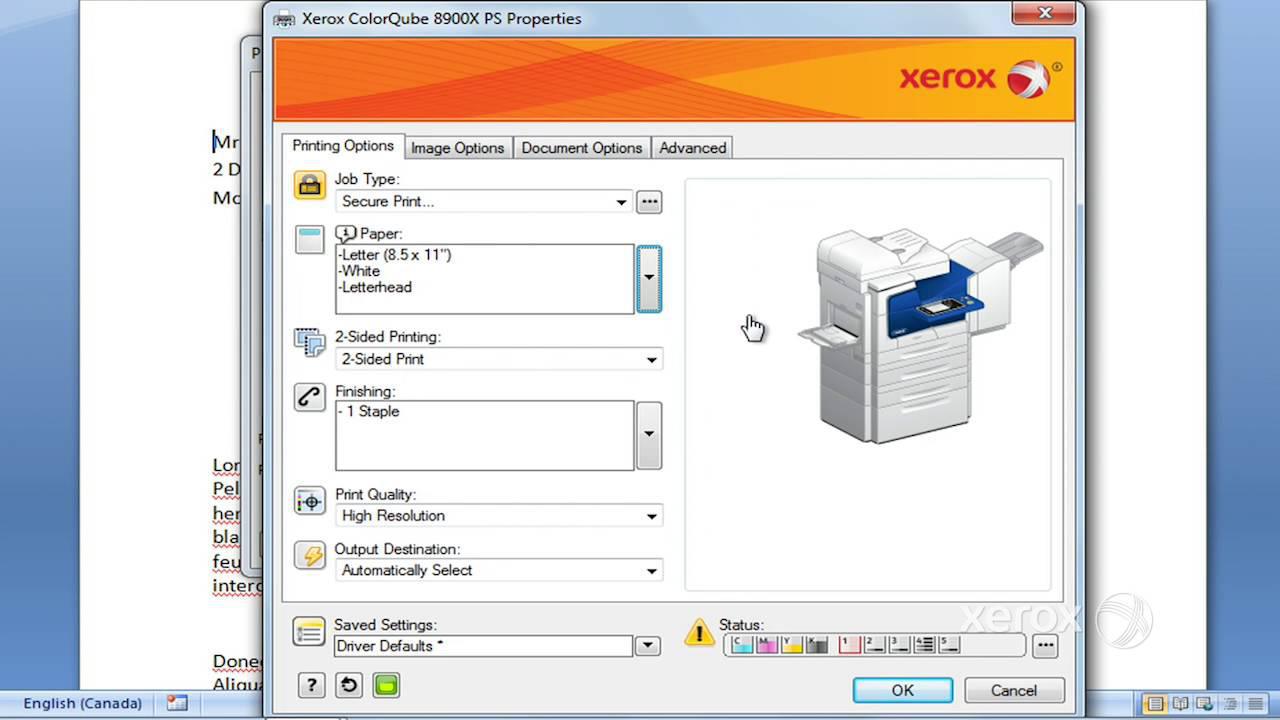Click the Print Quality target icon
Image resolution: width=1280 pixels, height=720 pixels.
coord(310,501)
